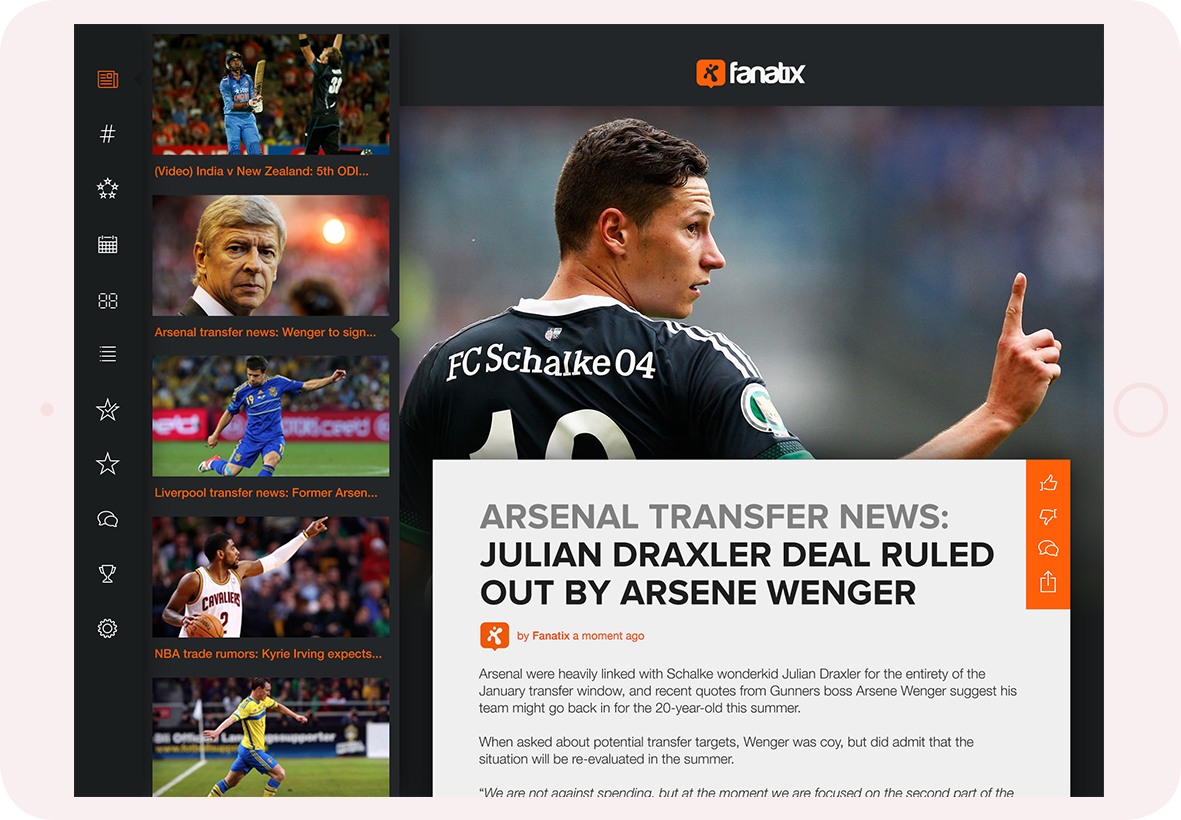Like the article with thumbs up
The width and height of the screenshot is (1181, 820).
(1048, 483)
